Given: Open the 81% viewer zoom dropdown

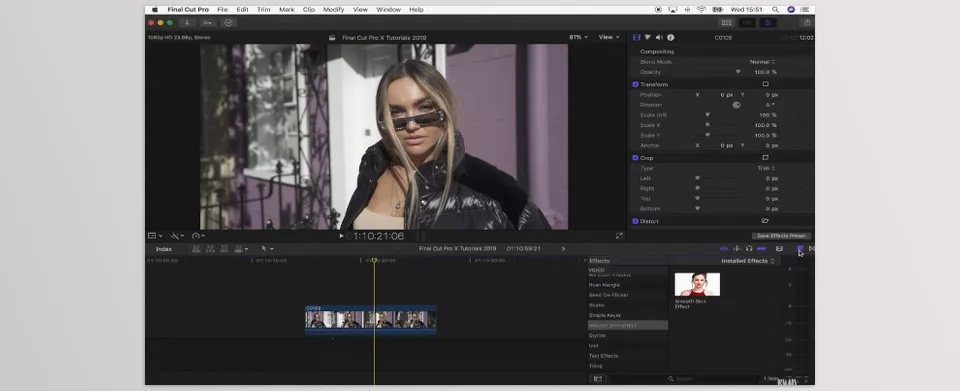Looking at the screenshot, I should point(578,37).
